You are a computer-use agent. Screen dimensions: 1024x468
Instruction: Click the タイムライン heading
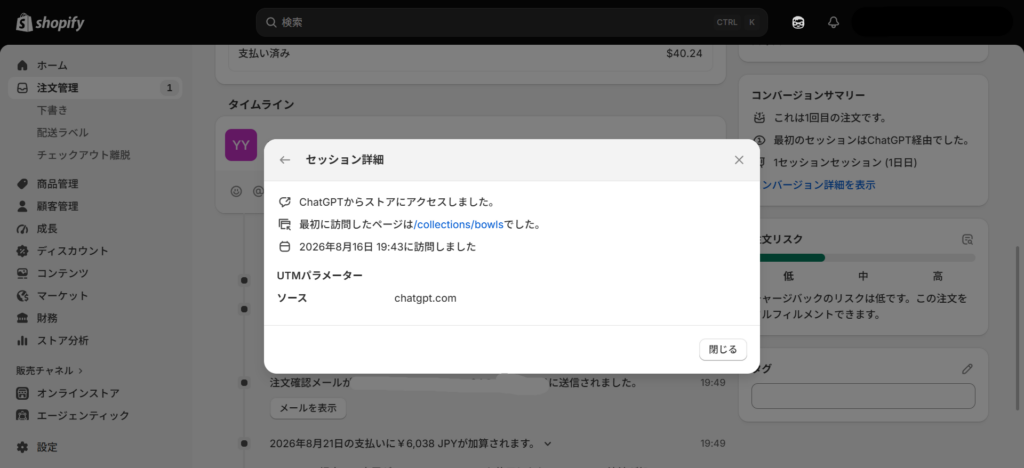[261, 104]
